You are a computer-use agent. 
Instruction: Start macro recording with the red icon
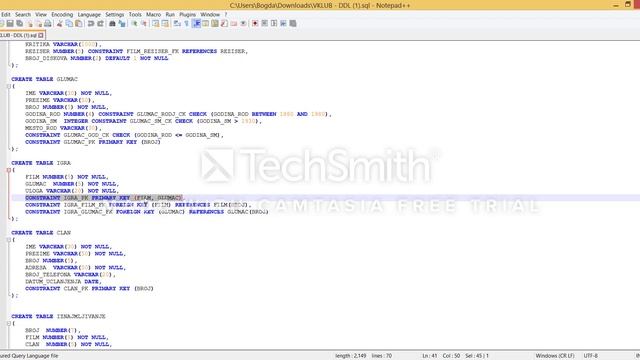(255, 24)
